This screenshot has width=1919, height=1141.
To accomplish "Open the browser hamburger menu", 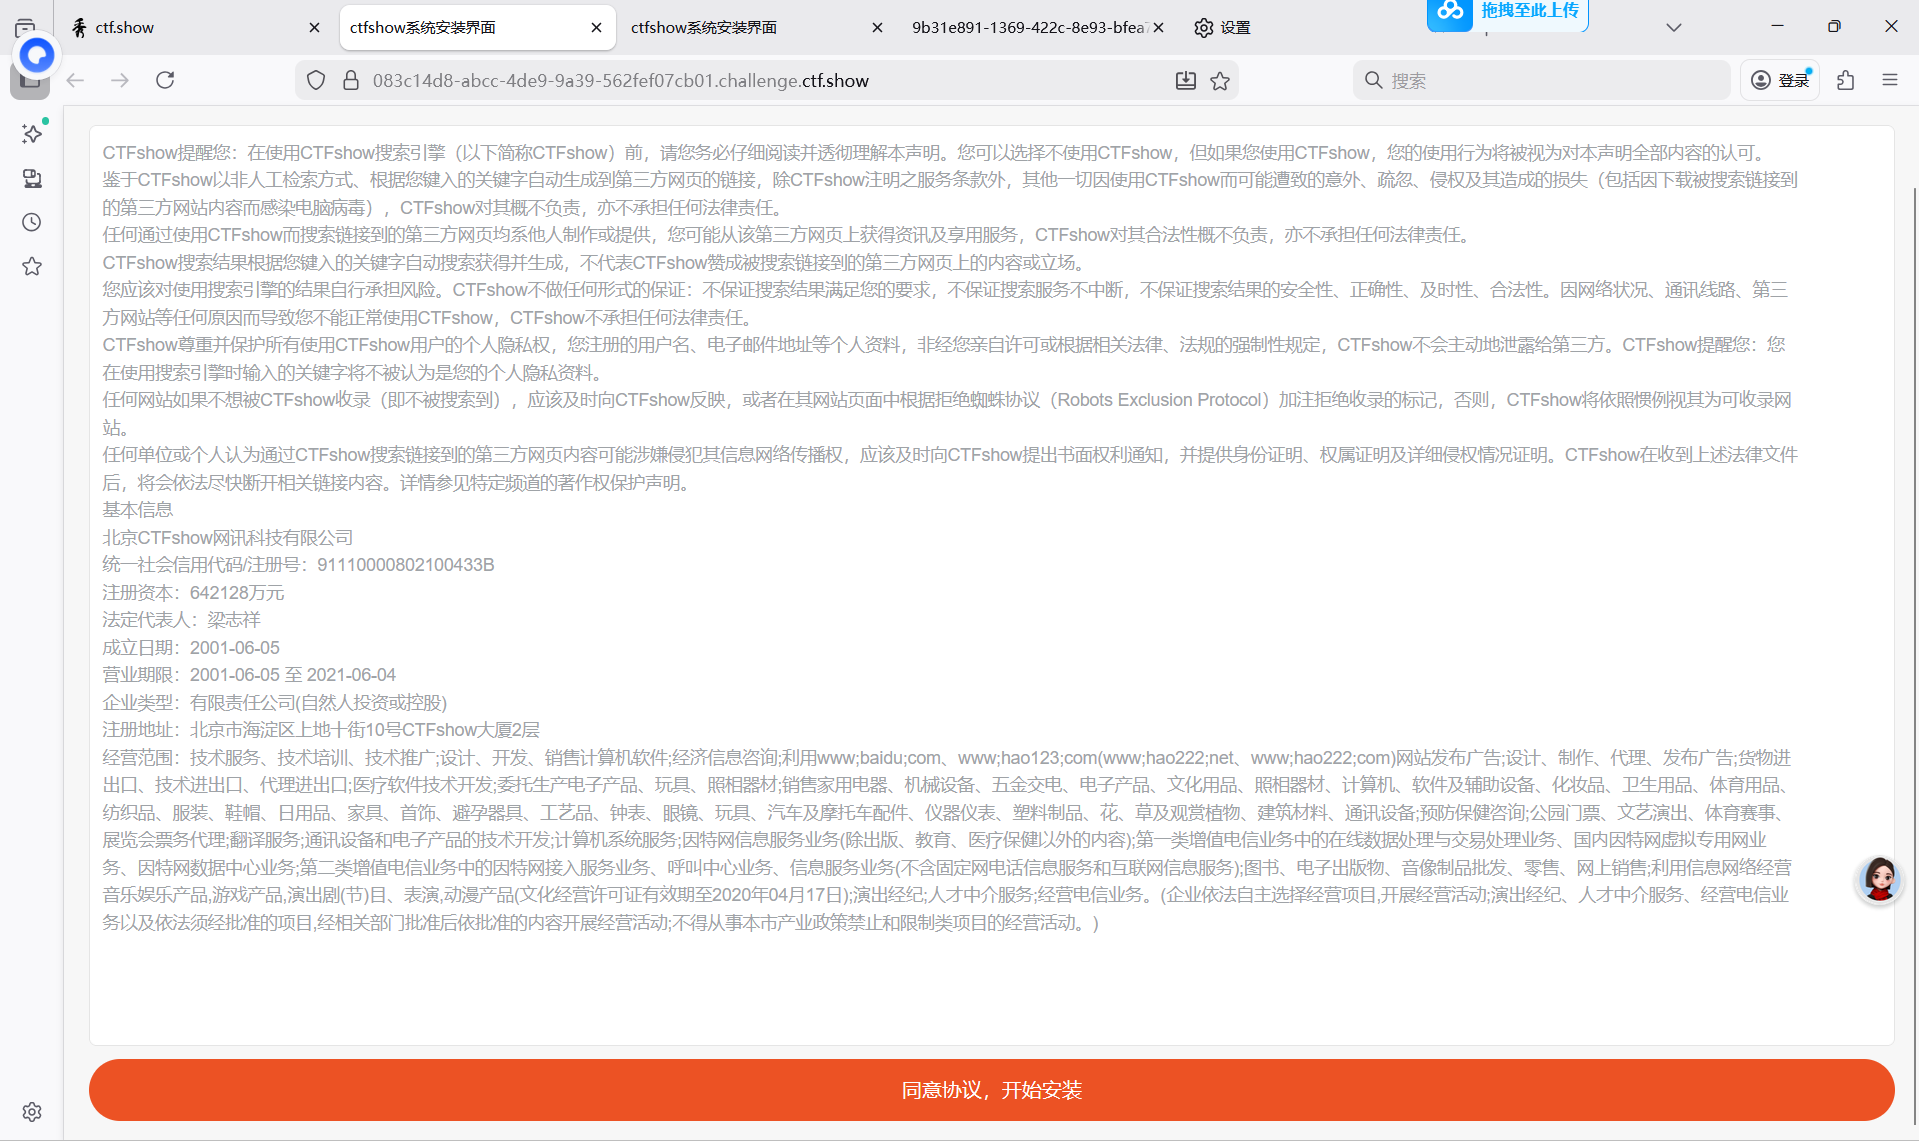I will coord(1889,80).
